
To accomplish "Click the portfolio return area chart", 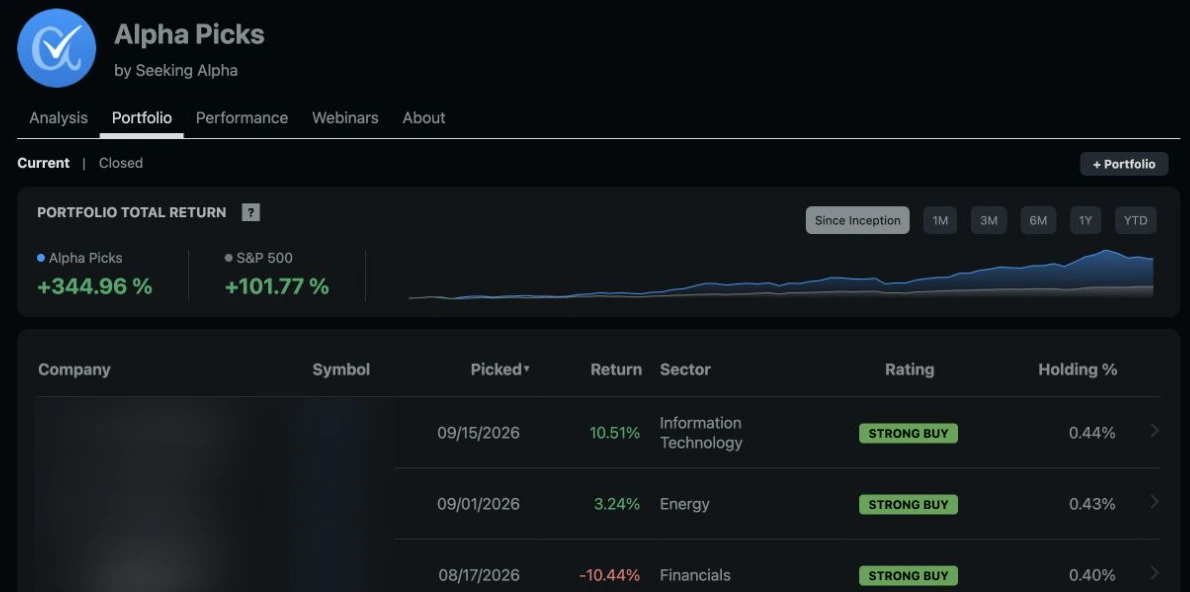I will tap(781, 274).
